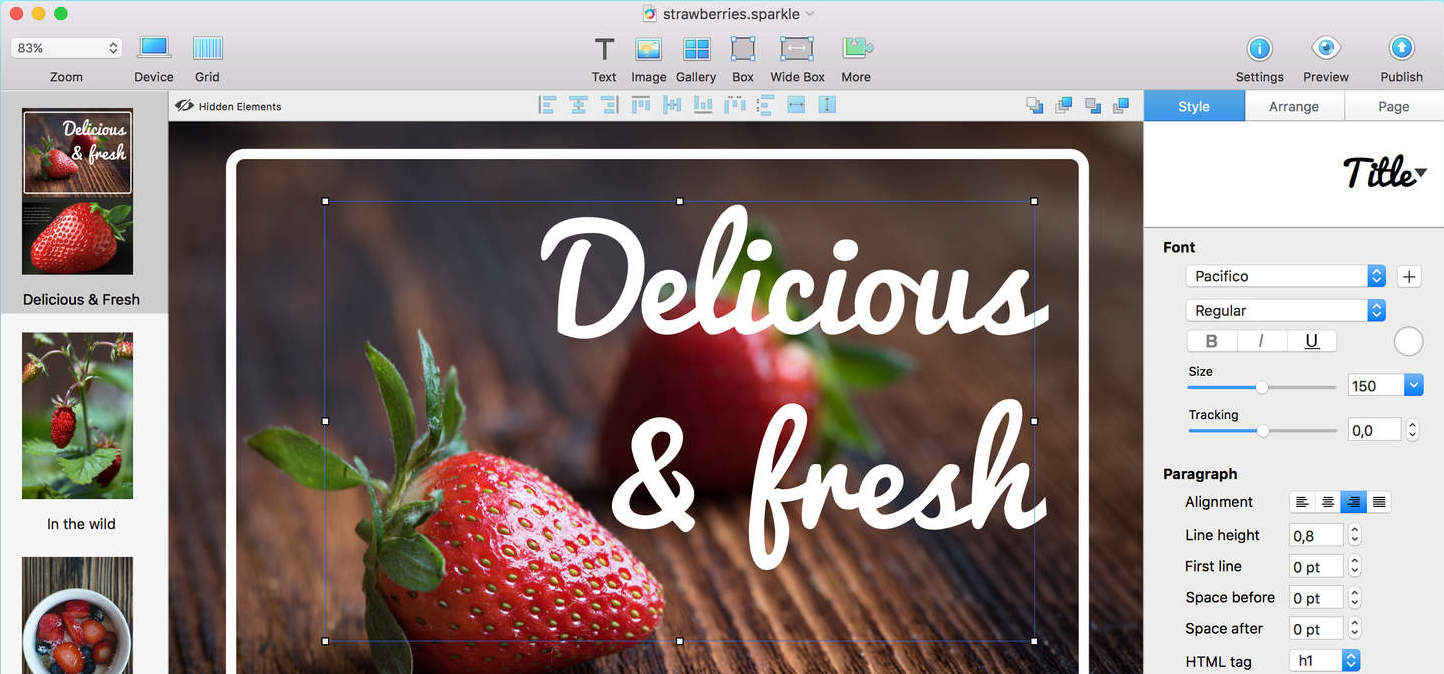Toggle italic formatting
The image size is (1444, 674).
click(1261, 341)
